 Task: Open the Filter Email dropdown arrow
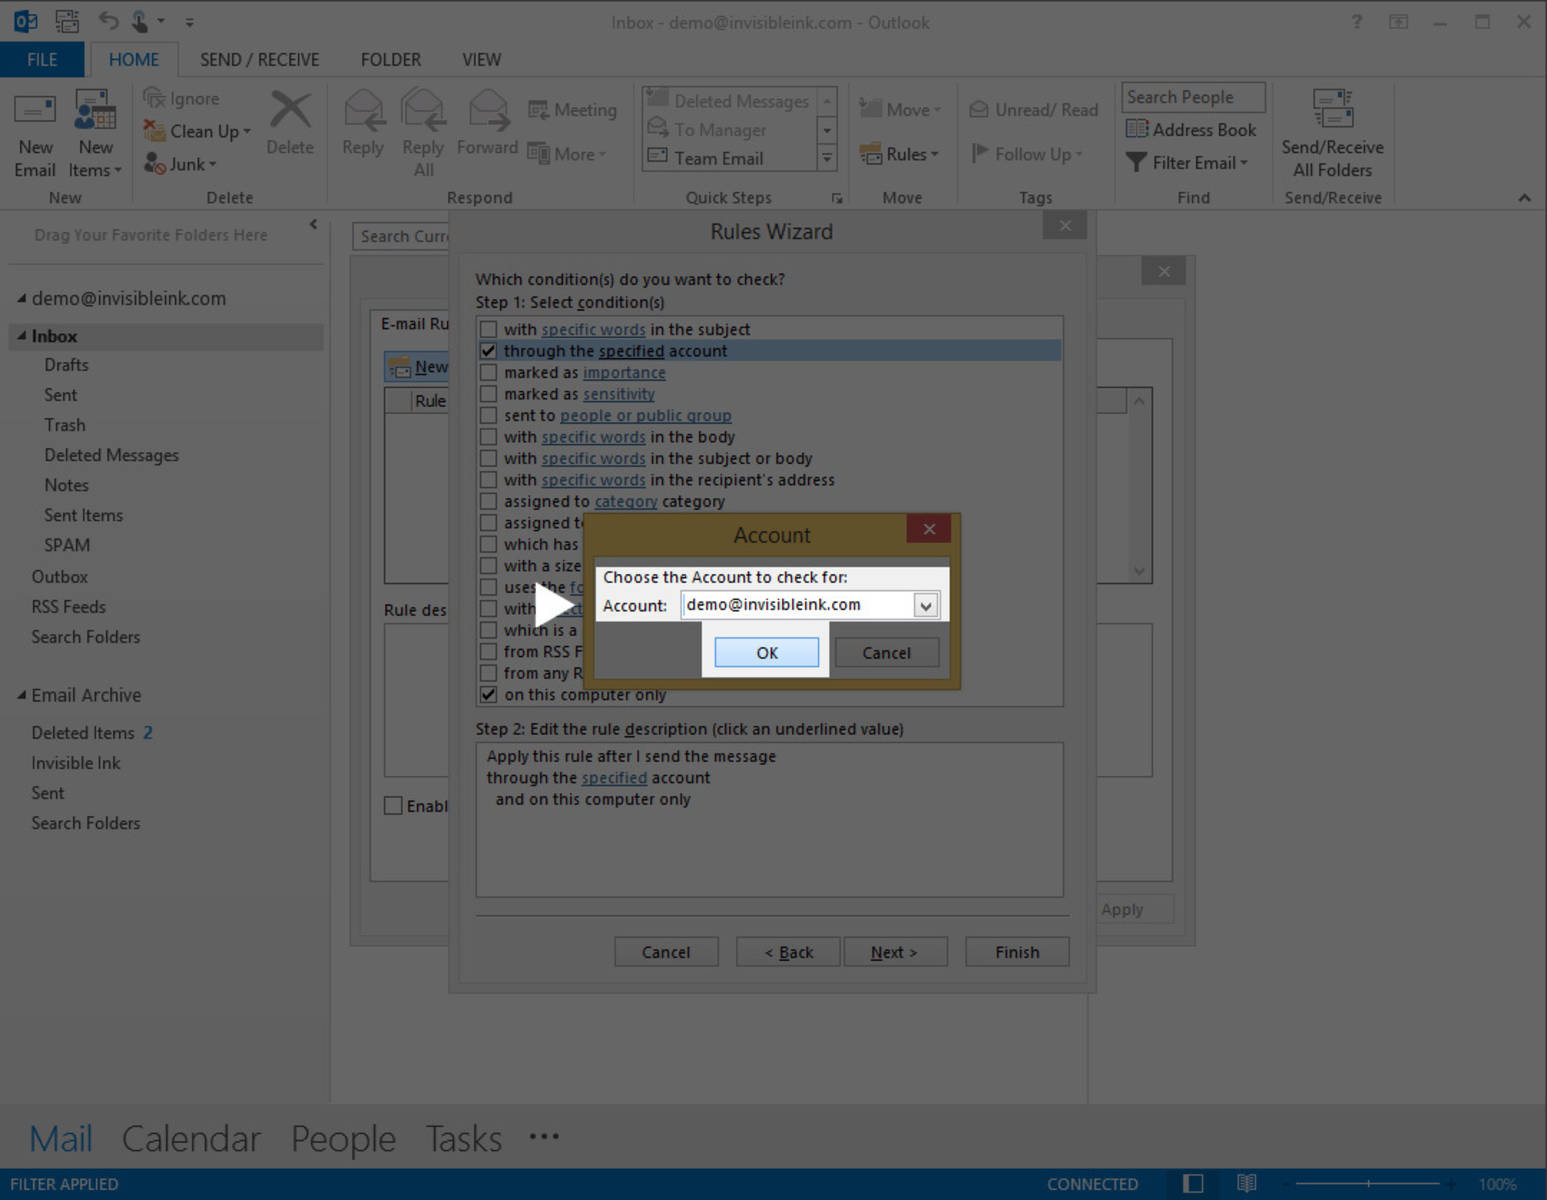[1244, 163]
